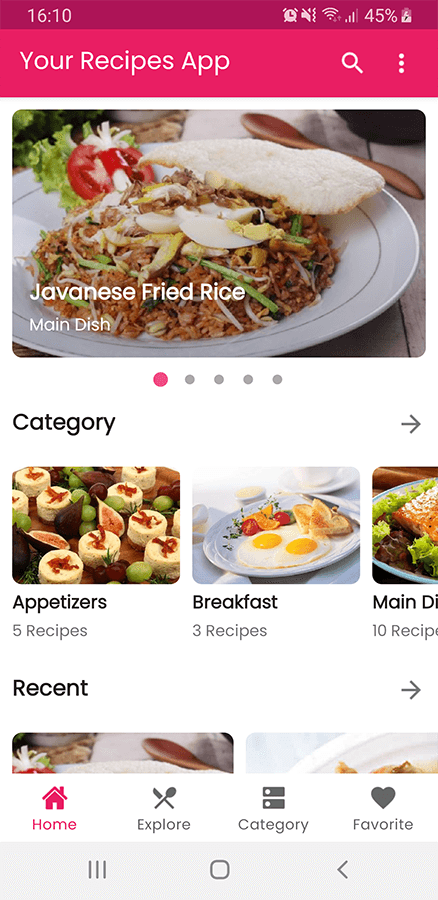Image resolution: width=438 pixels, height=900 pixels.
Task: Open Android recent apps button
Action: [97, 870]
